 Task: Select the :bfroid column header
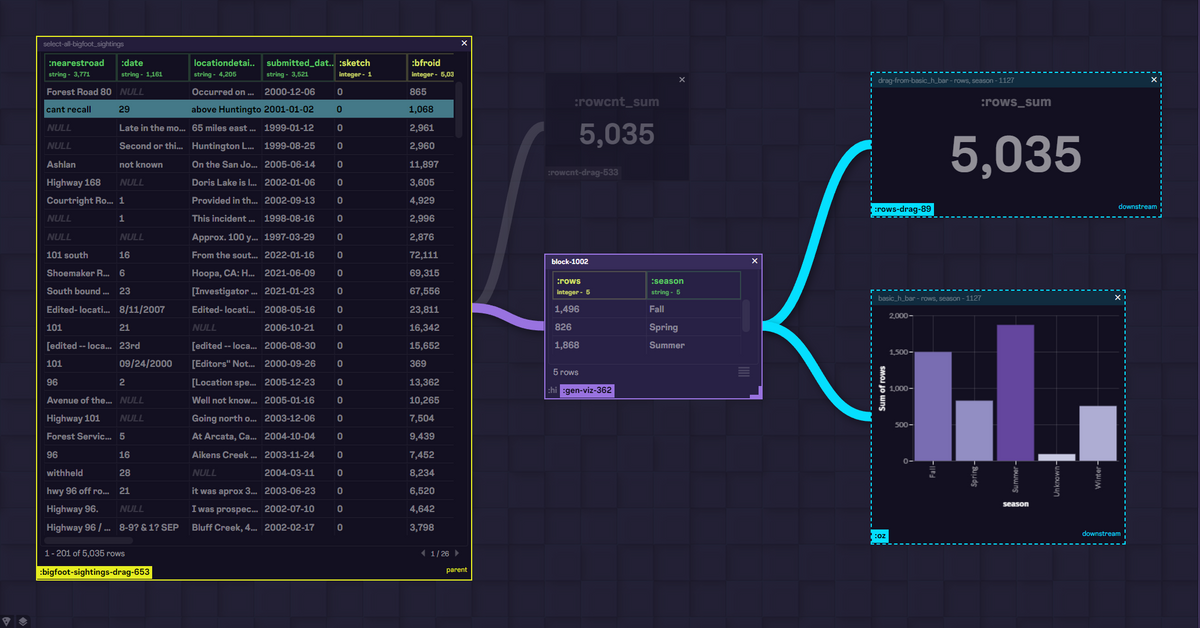coord(430,66)
